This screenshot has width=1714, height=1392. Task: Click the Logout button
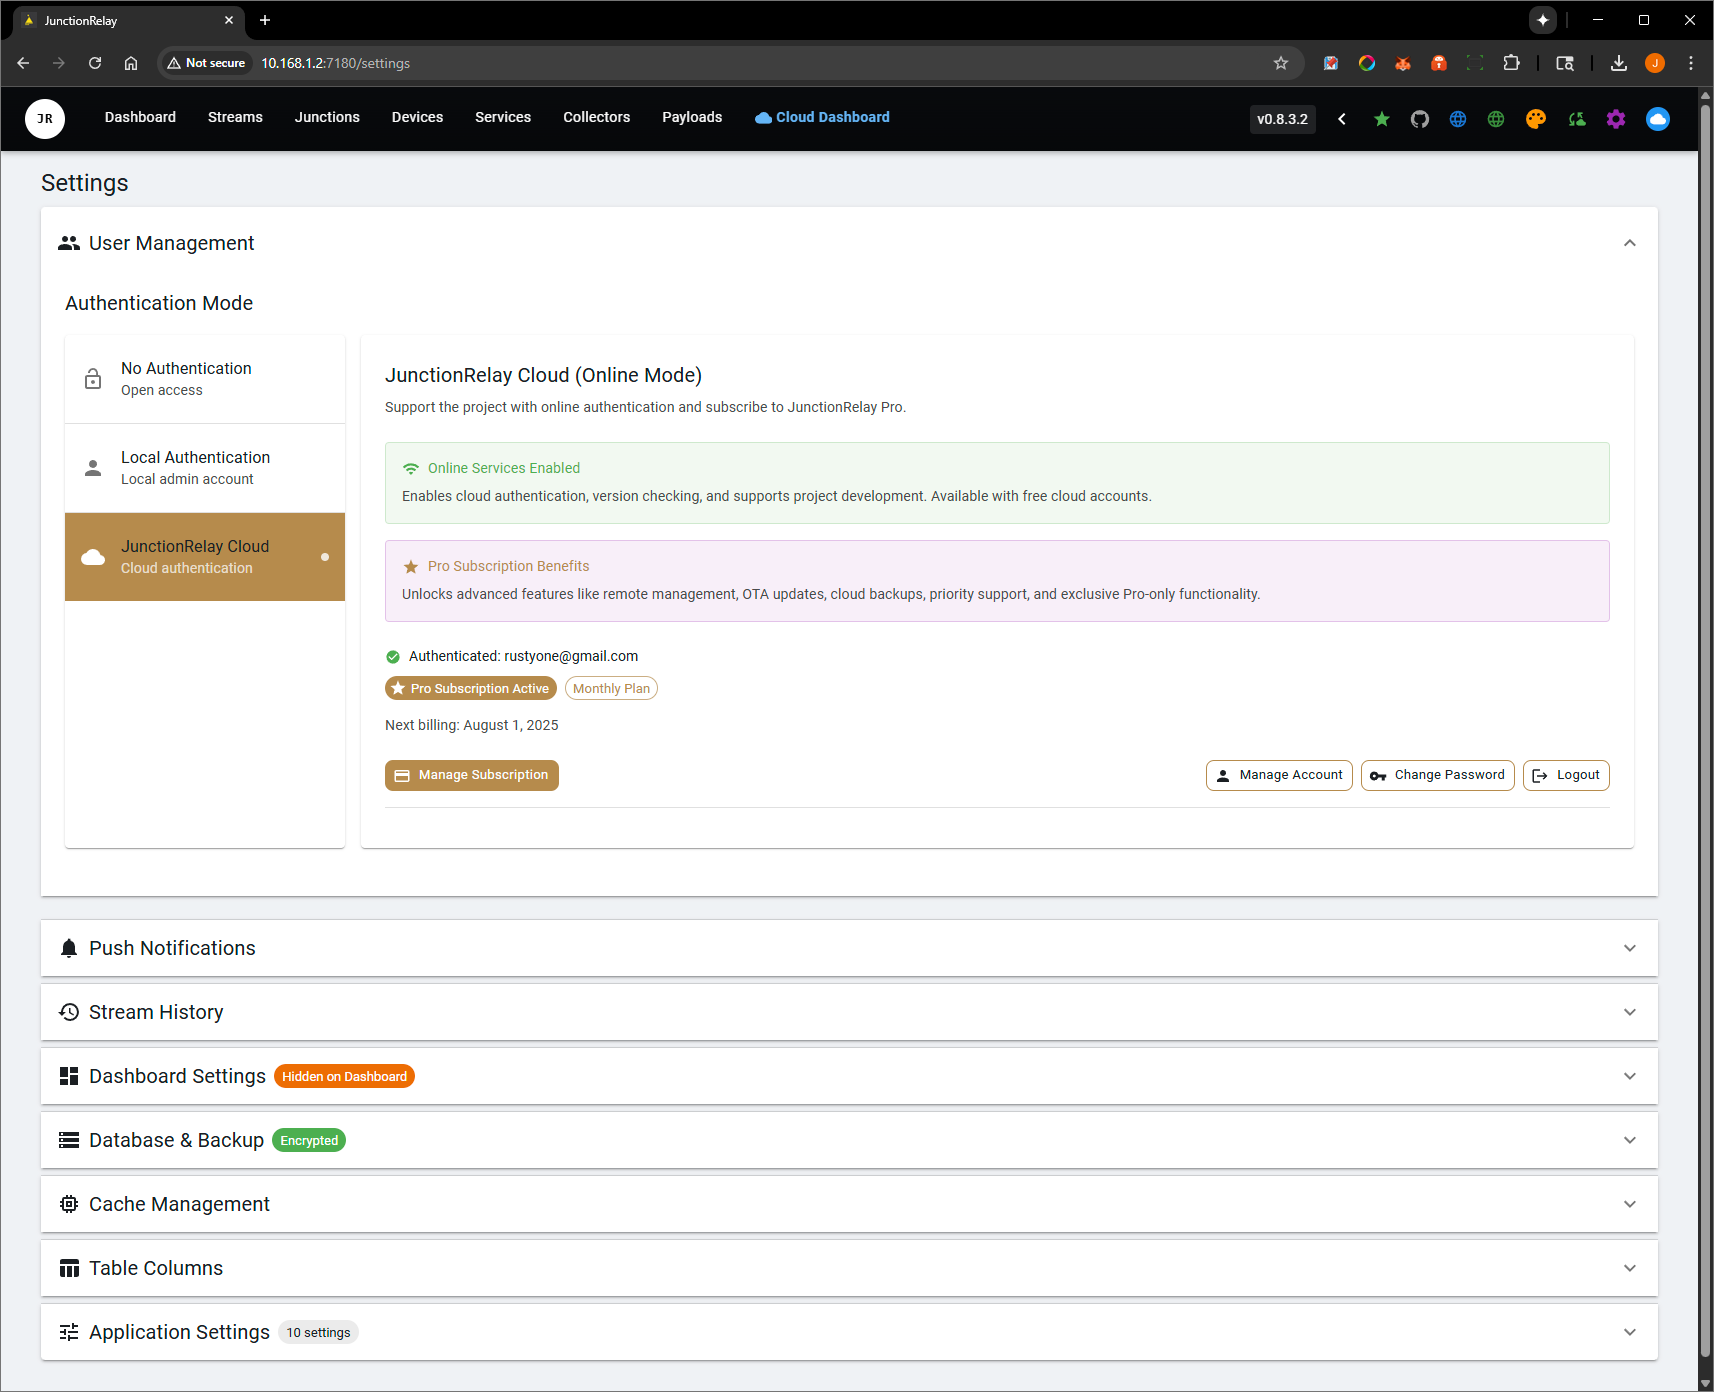click(1566, 775)
